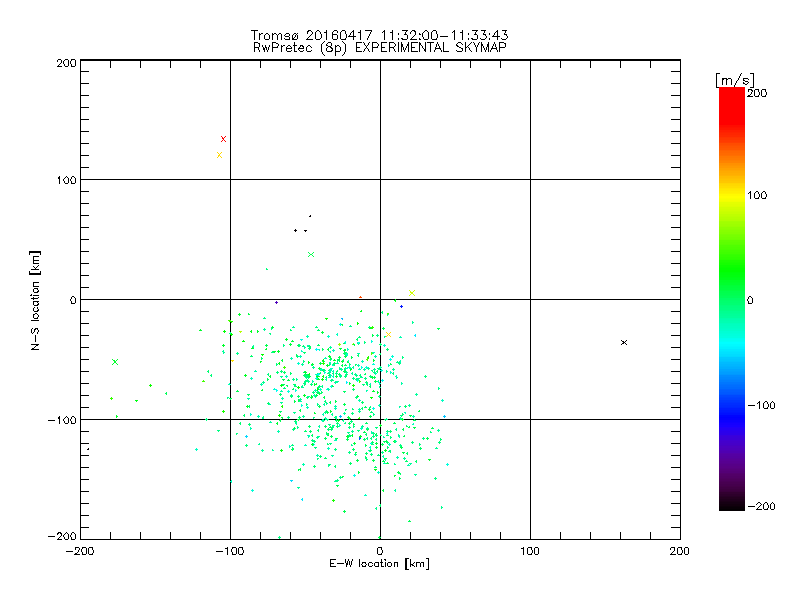Screen dimensions: 800x600
Task: Click the red x marker in upper left
Action: [223, 139]
